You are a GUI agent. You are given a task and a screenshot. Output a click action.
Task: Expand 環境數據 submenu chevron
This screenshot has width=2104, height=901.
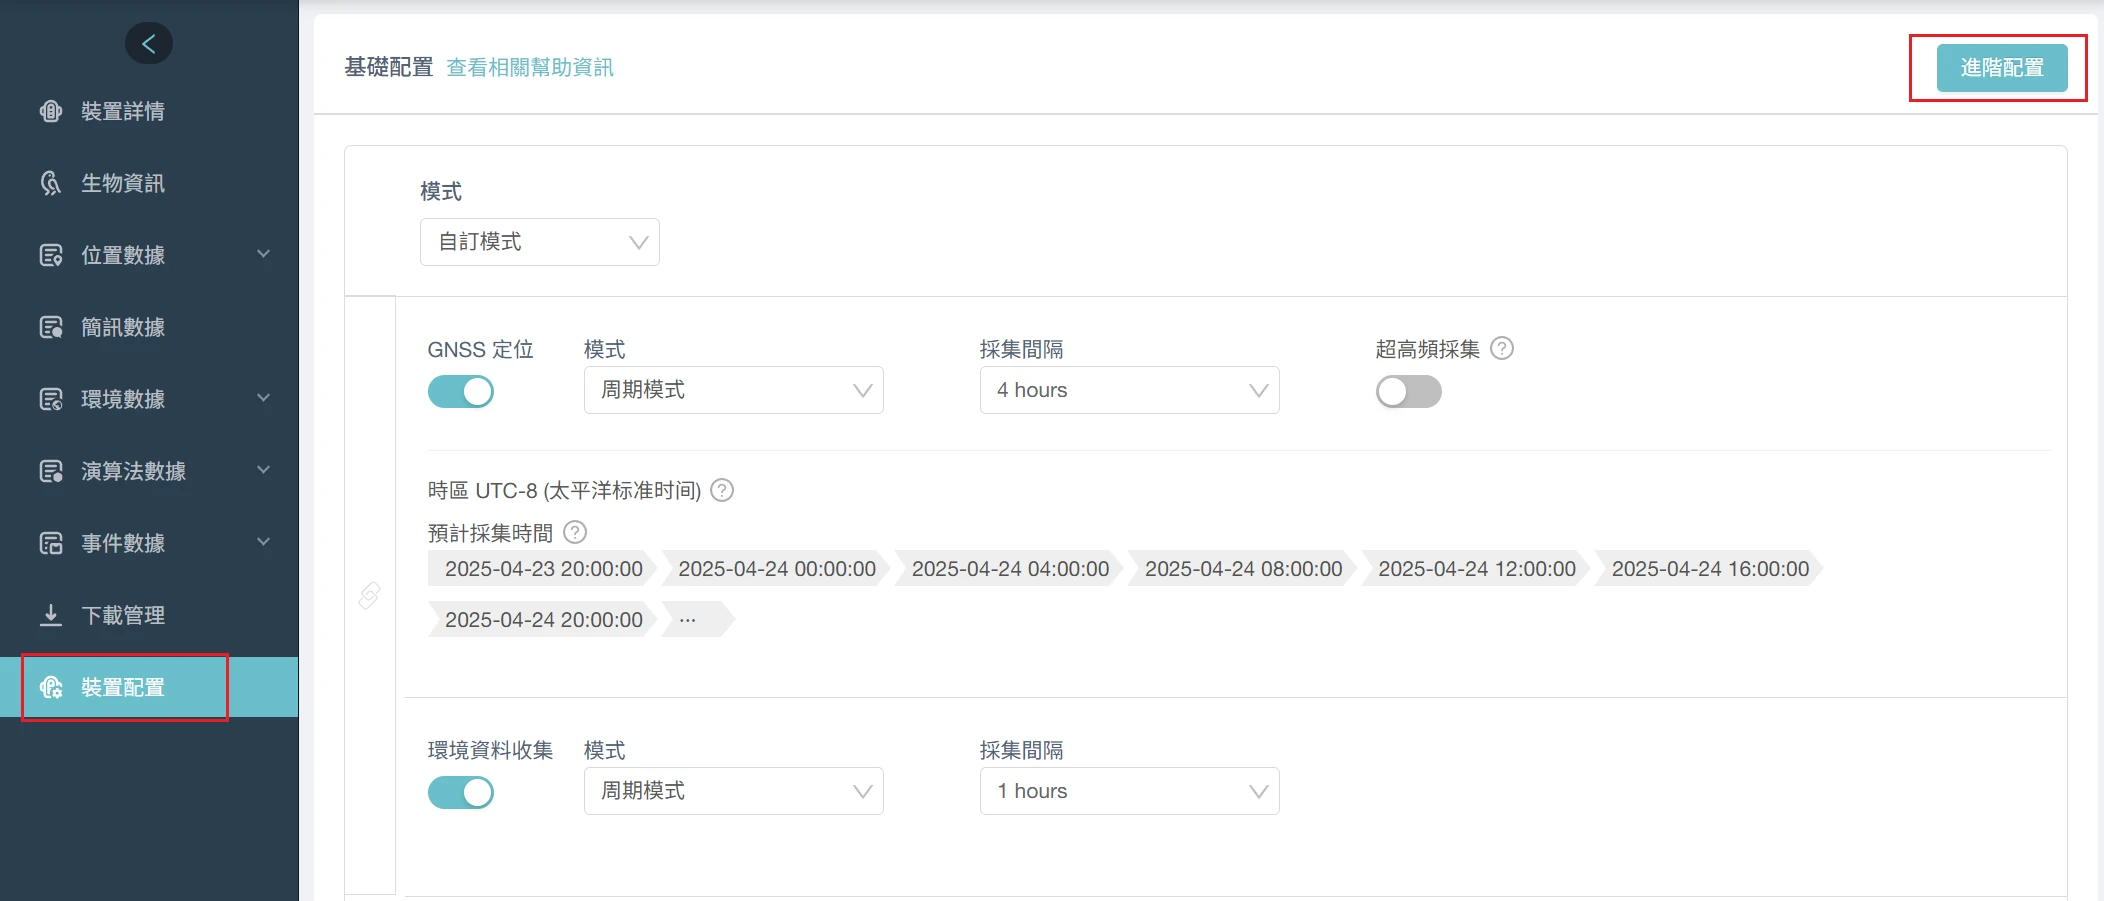pyautogui.click(x=264, y=398)
